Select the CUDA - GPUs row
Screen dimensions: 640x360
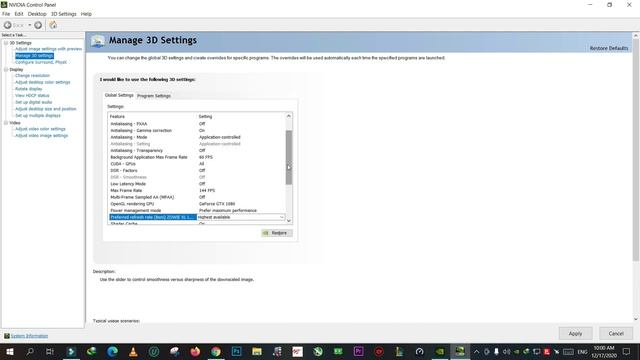(x=197, y=164)
